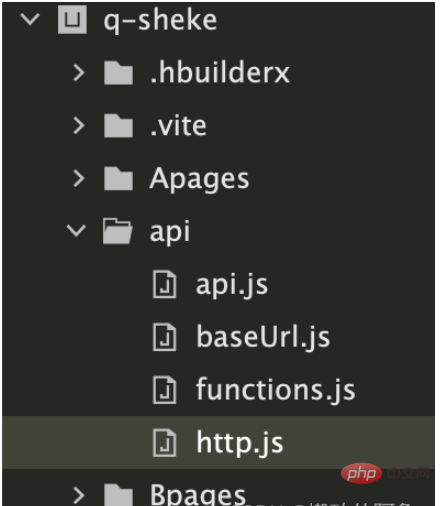Click the api.js file icon
This screenshot has width=440, height=506.
pos(164,284)
